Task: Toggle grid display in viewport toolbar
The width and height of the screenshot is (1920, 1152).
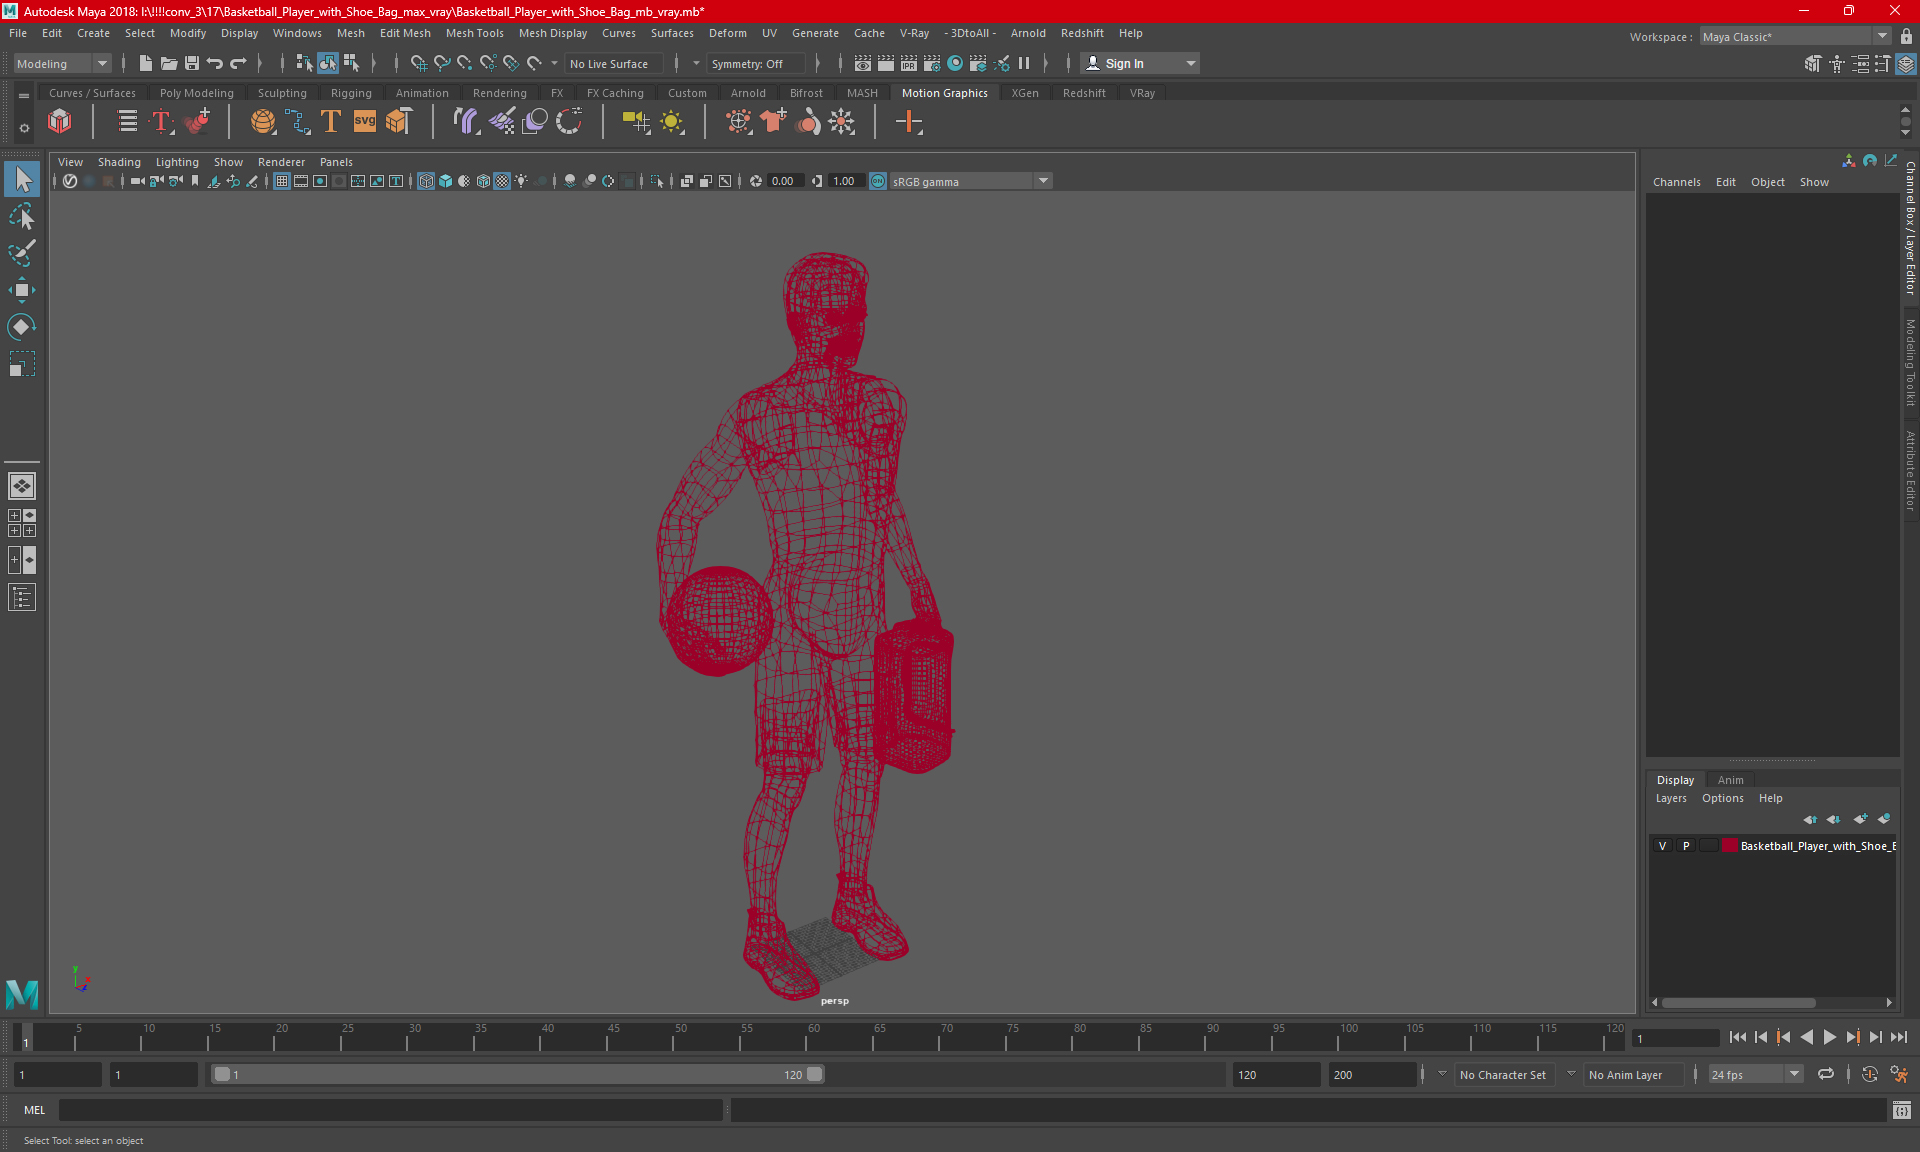Action: pyautogui.click(x=282, y=181)
